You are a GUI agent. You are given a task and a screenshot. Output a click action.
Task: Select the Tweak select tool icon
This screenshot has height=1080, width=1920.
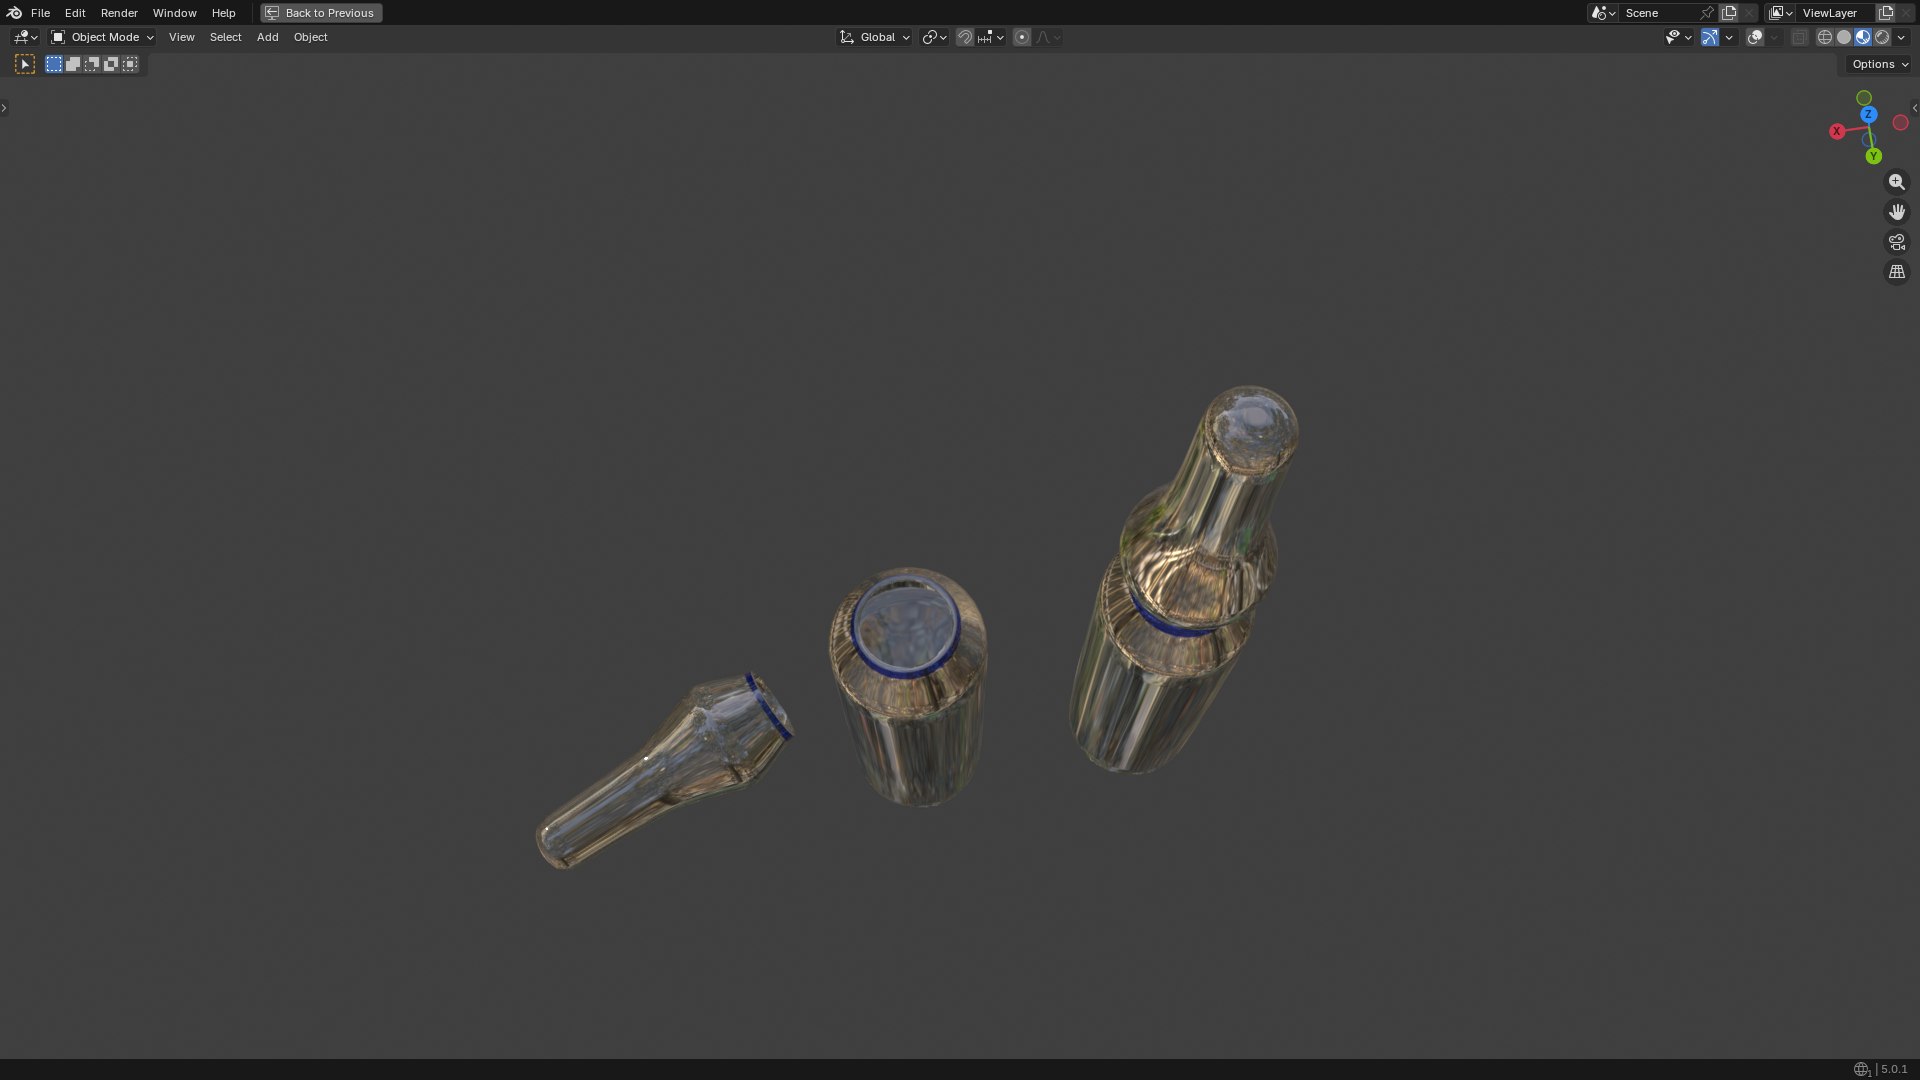tap(25, 64)
